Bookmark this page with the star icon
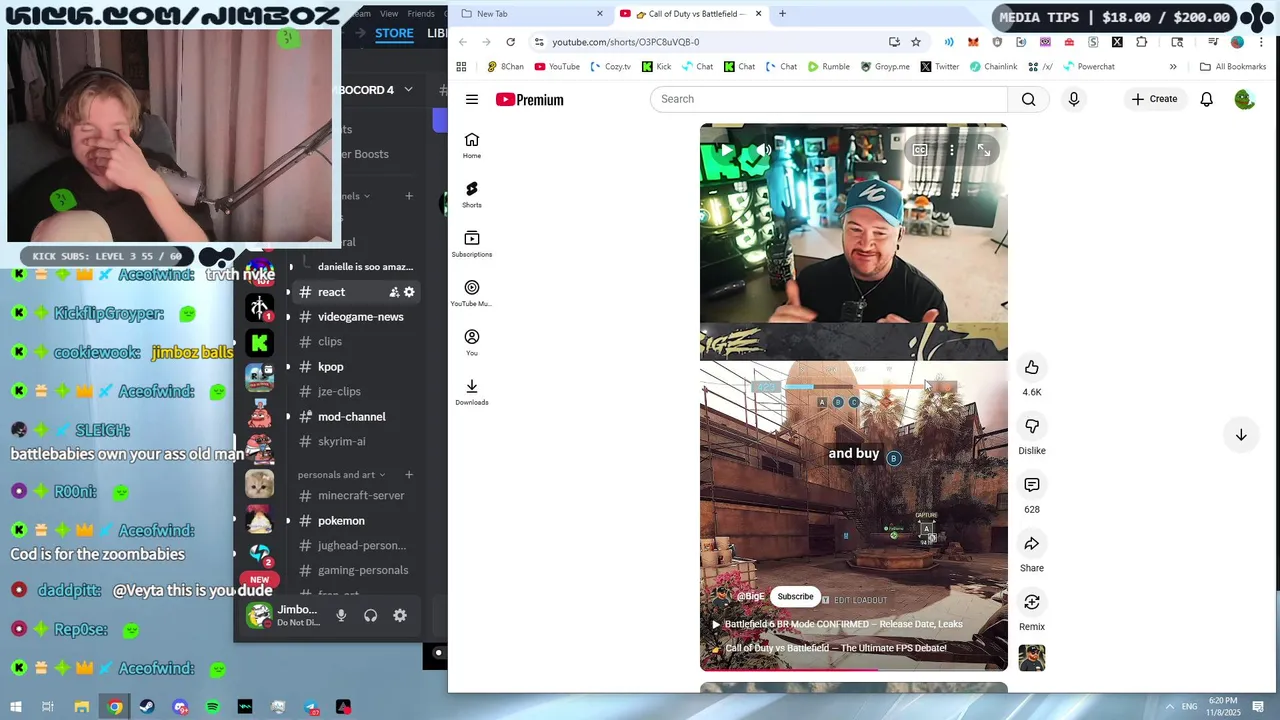The height and width of the screenshot is (720, 1280). 916,42
